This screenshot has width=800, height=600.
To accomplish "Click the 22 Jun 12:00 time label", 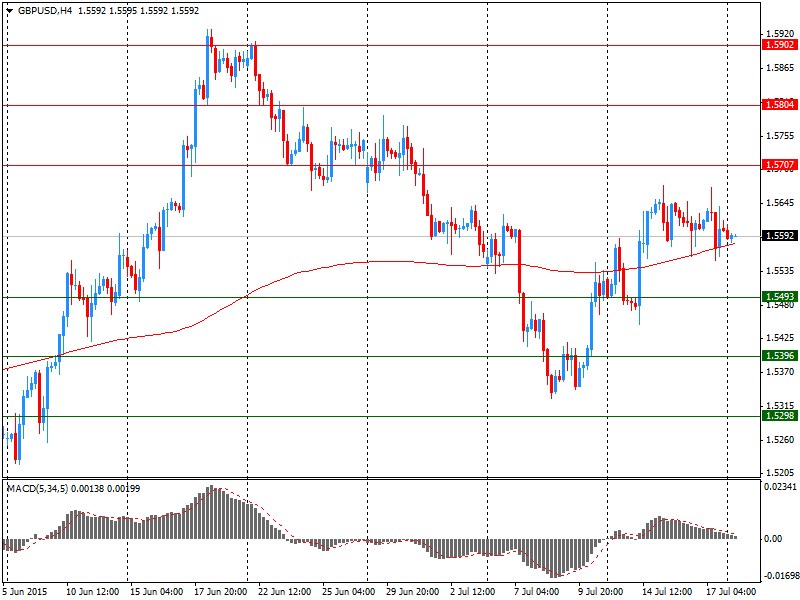I will (285, 592).
